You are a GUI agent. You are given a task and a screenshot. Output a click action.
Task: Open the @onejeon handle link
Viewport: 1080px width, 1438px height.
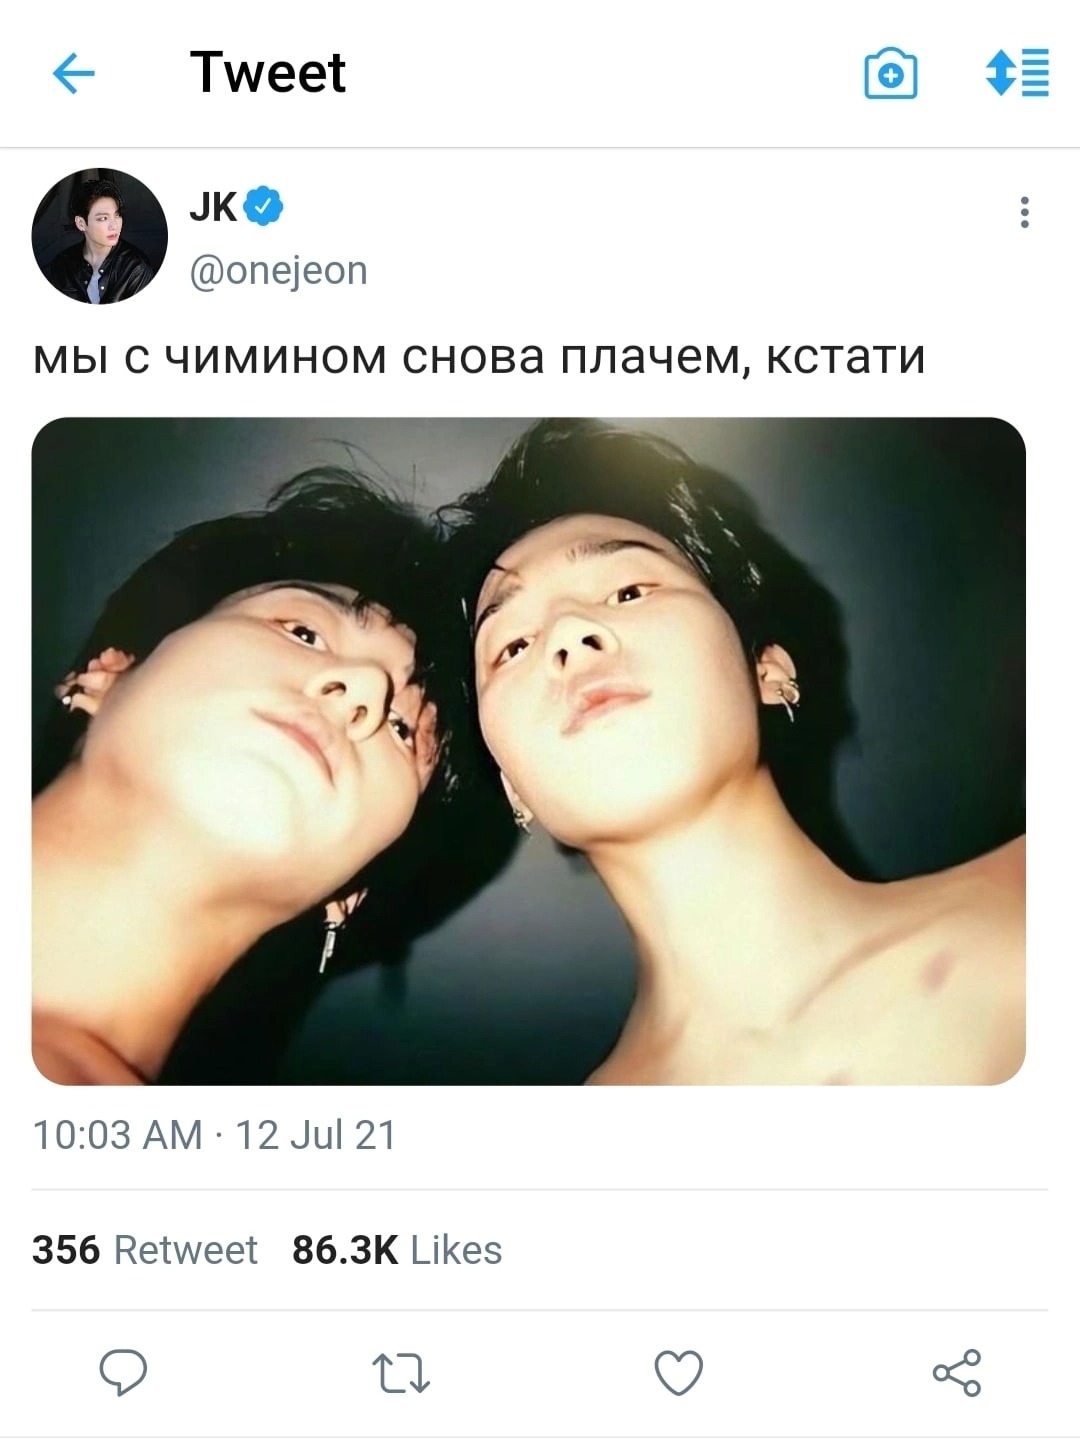[278, 270]
